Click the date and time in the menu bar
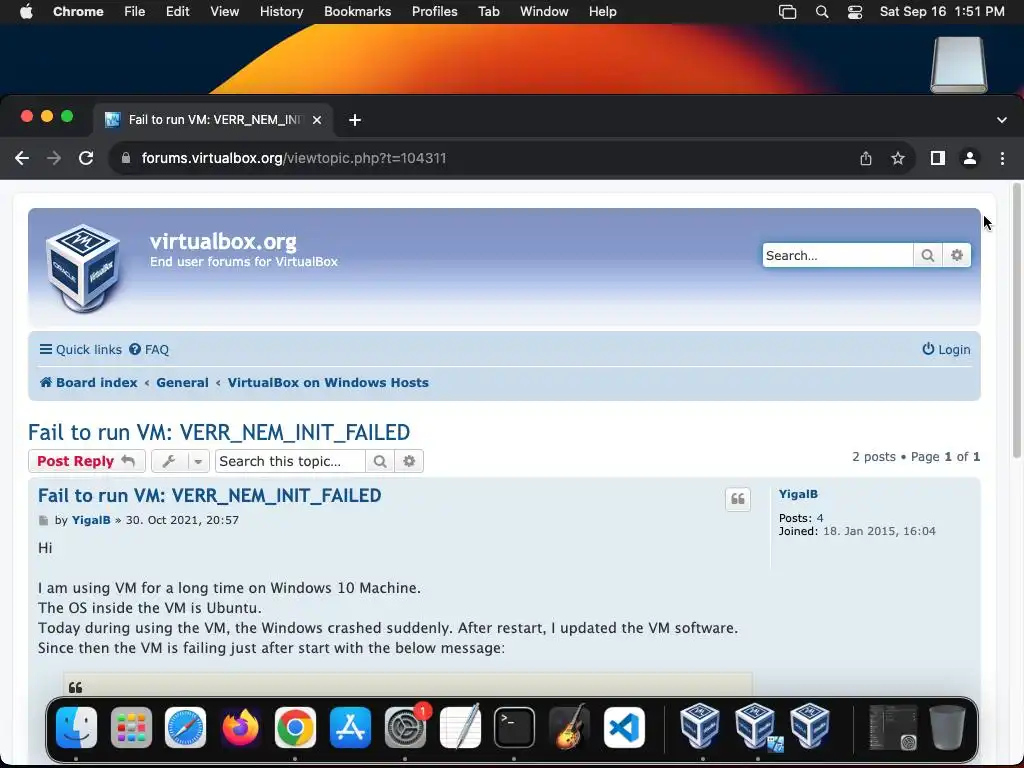 pos(942,12)
